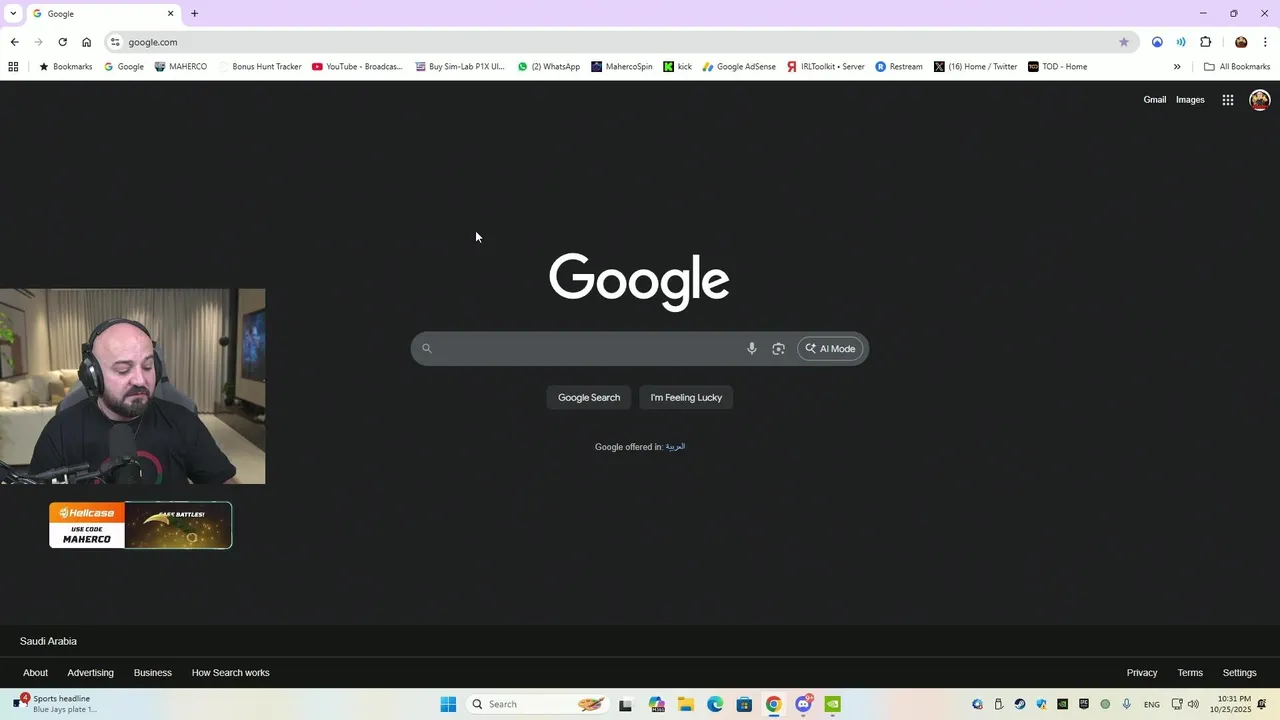Open the kick bookmark
1280x720 pixels.
point(677,67)
